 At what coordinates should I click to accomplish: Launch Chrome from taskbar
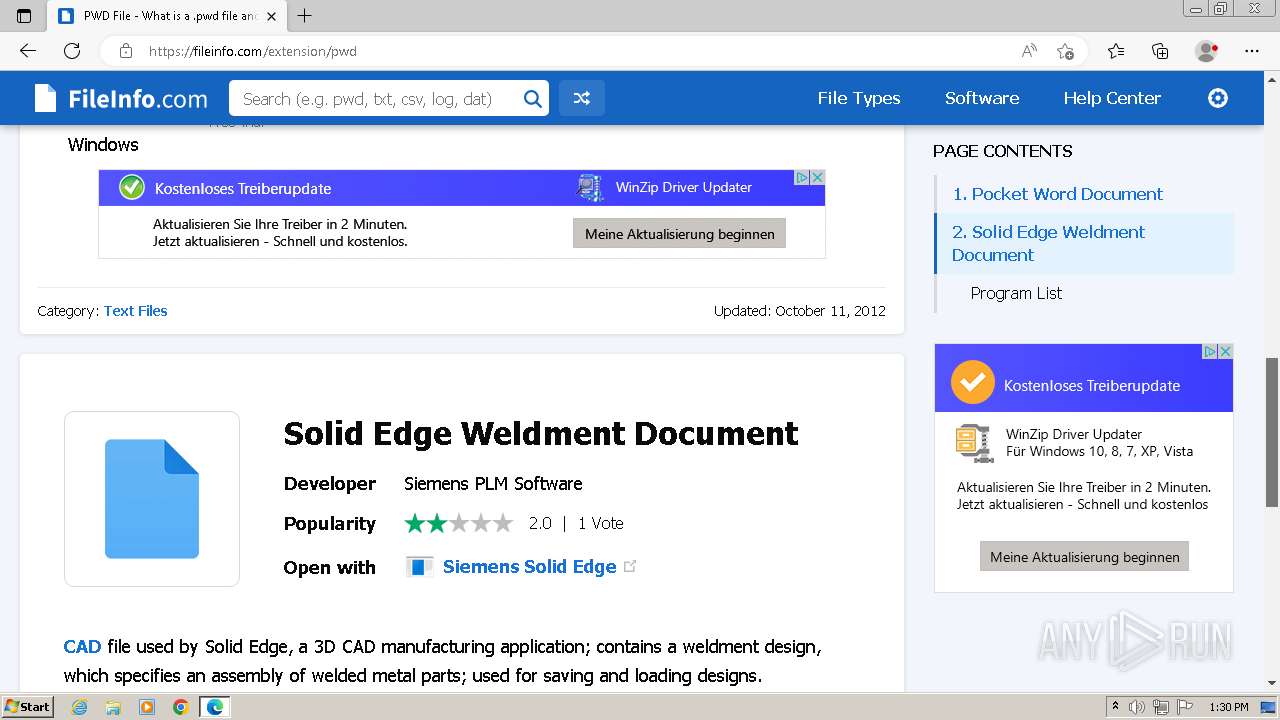point(180,707)
